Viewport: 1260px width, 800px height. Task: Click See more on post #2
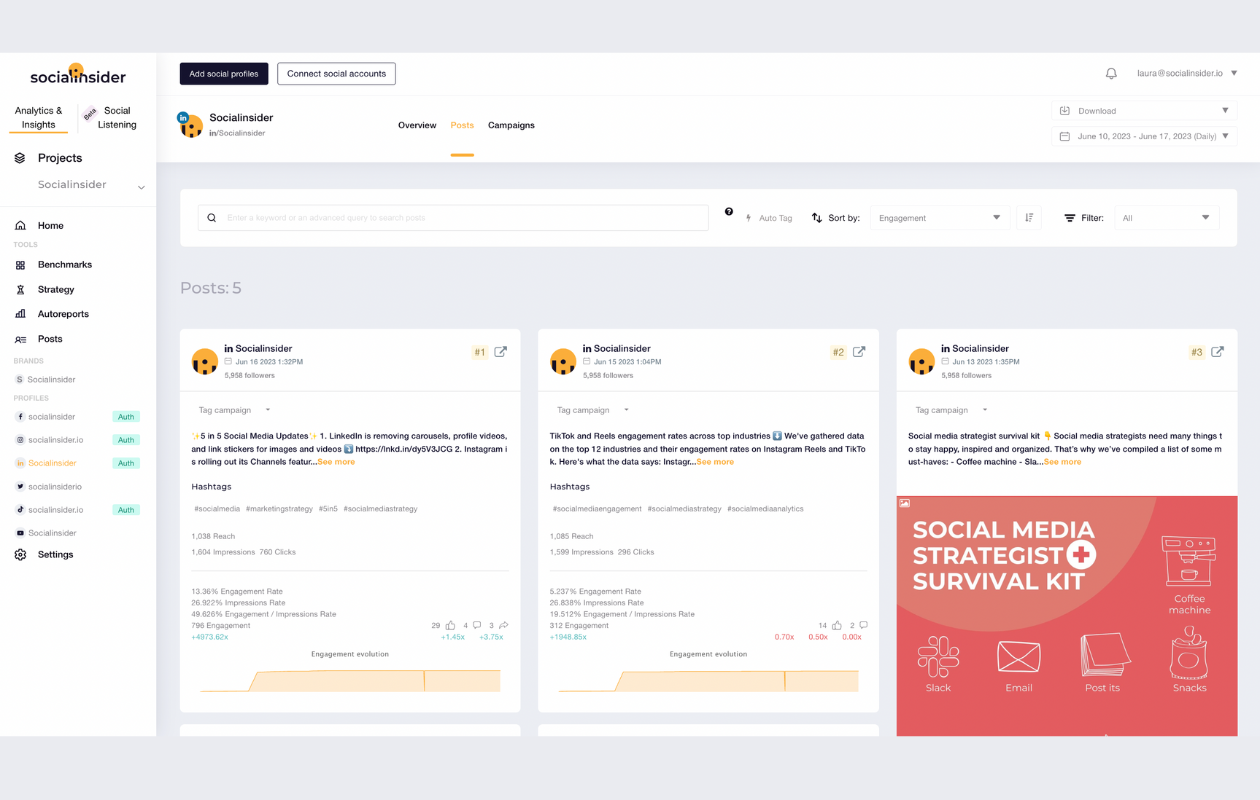point(715,462)
